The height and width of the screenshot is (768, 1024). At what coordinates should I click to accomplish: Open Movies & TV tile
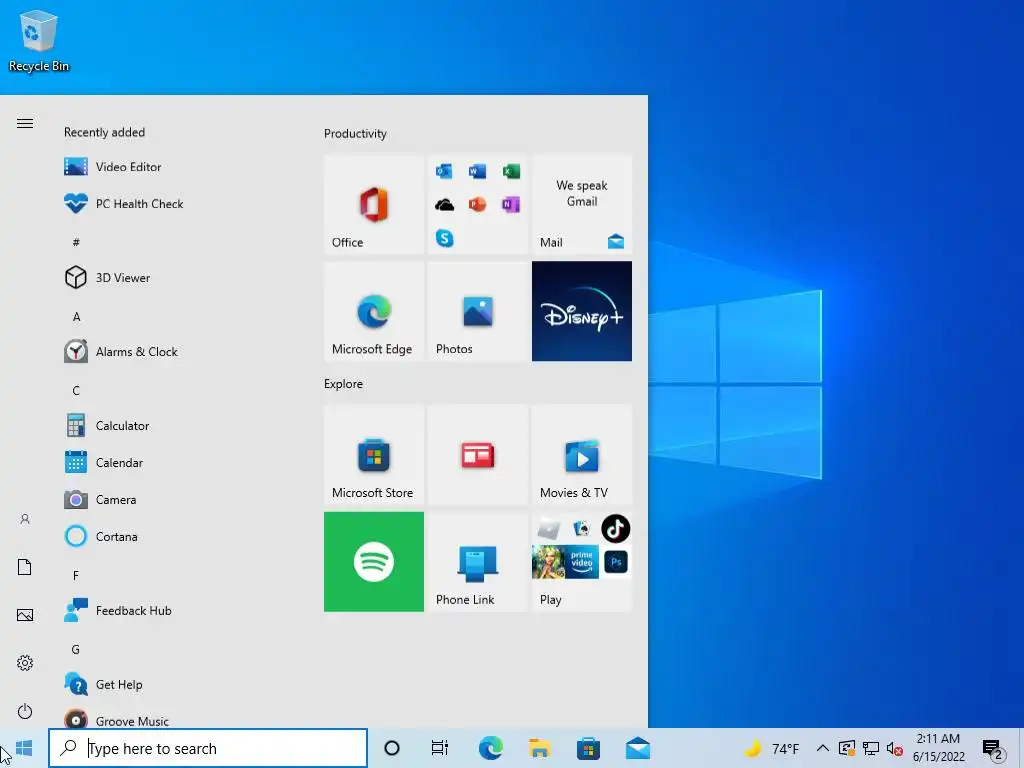582,455
